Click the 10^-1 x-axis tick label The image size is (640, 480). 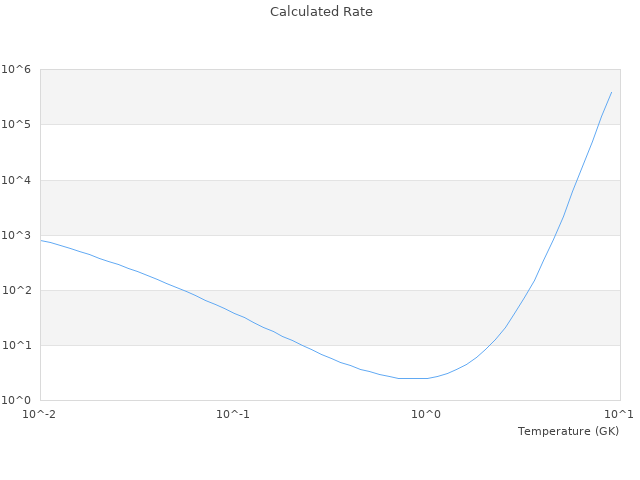pos(233,414)
